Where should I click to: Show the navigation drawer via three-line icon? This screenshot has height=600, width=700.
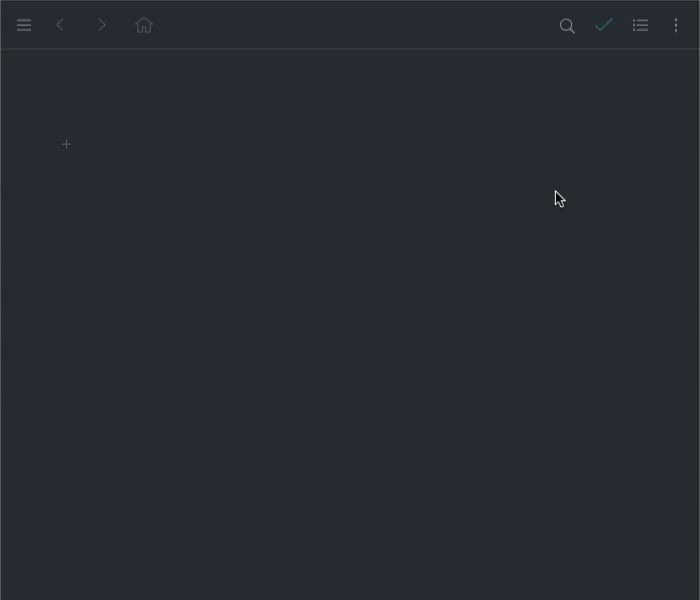tap(24, 25)
